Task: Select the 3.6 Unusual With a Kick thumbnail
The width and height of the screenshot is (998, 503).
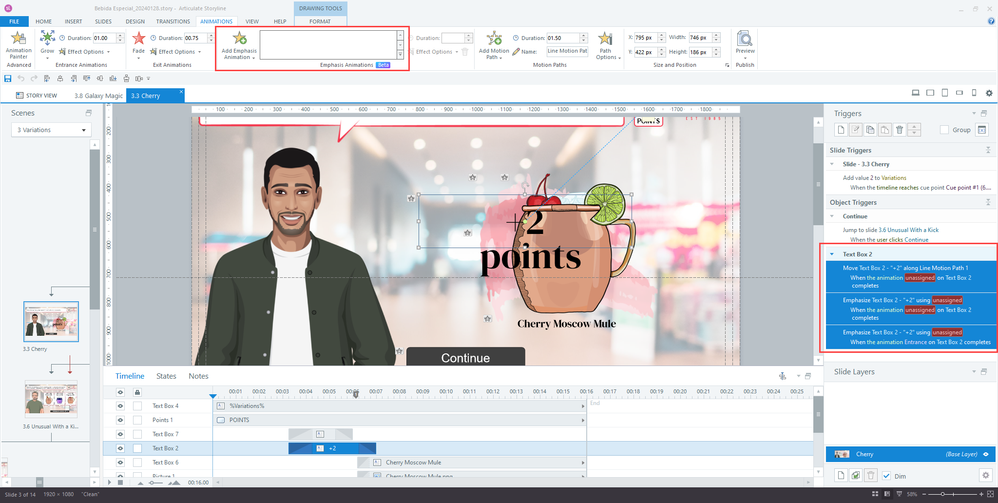Action: (50, 400)
